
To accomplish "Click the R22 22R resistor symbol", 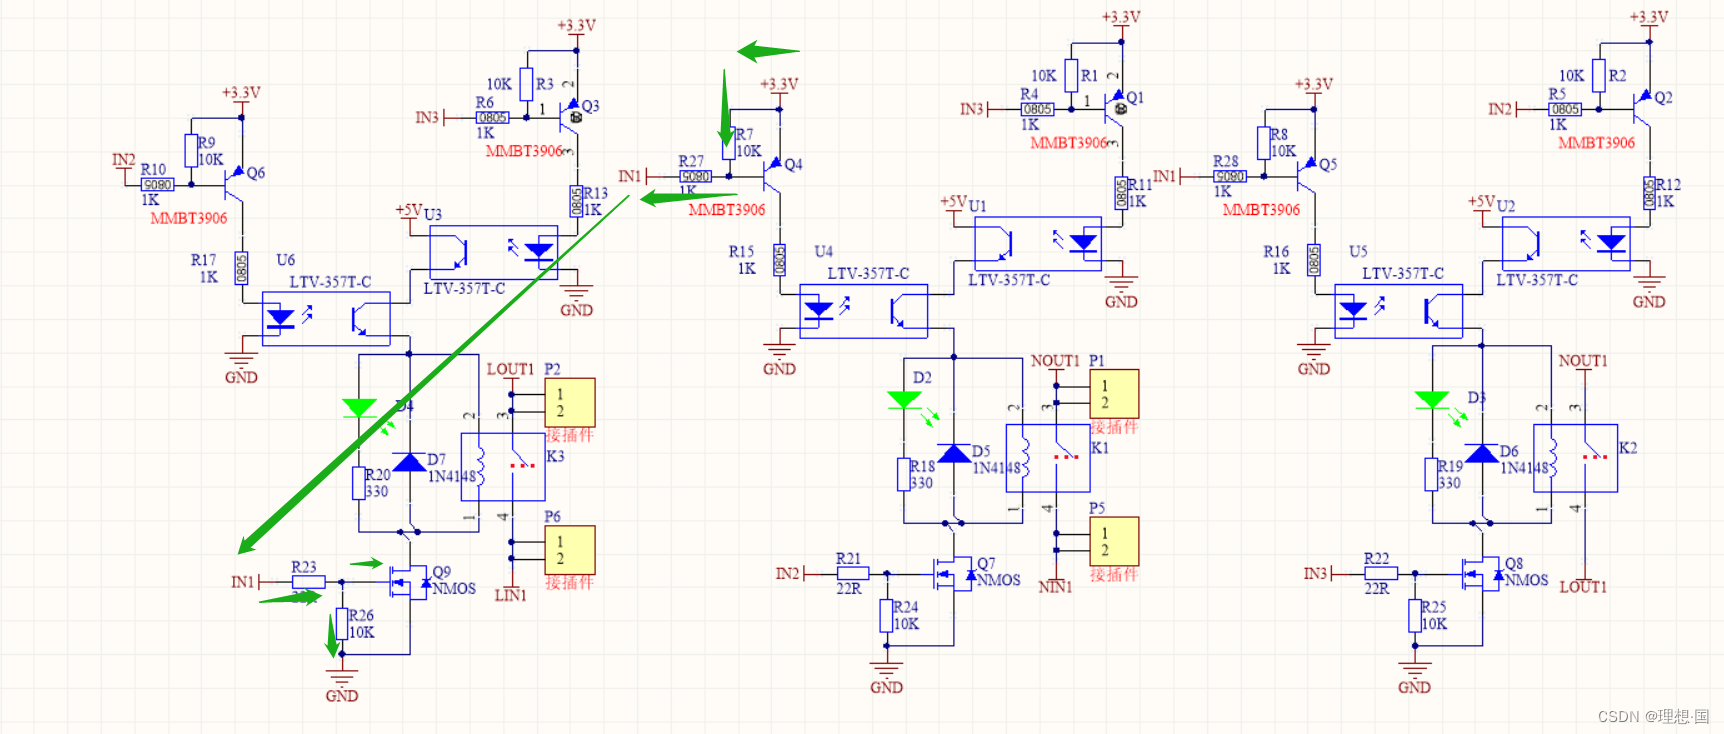I will click(1381, 574).
